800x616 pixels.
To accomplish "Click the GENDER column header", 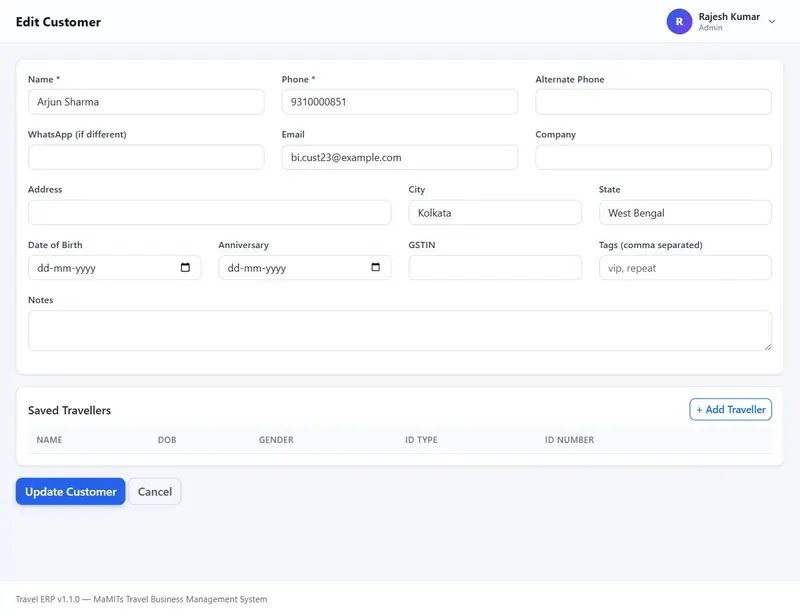I will click(x=276, y=440).
